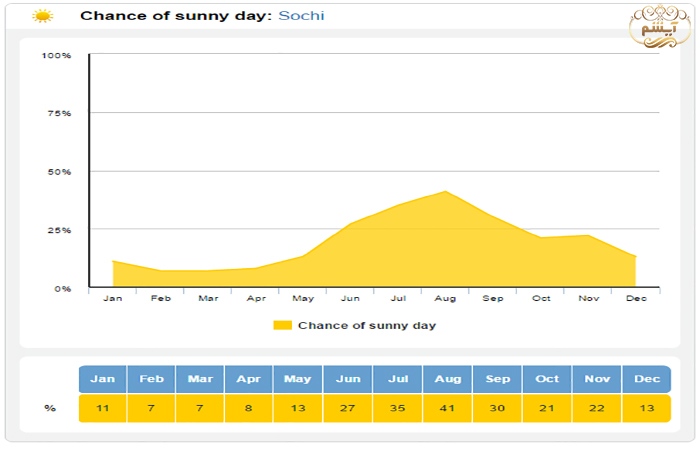Click the Jan label on chart x-axis

(x=112, y=298)
